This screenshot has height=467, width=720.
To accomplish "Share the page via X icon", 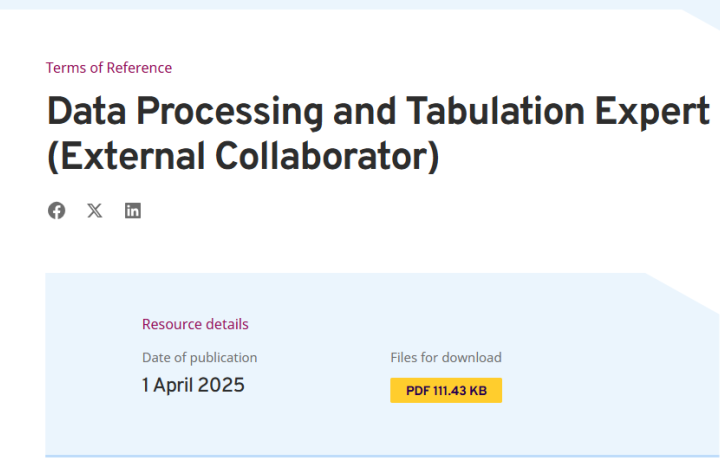I will pyautogui.click(x=95, y=211).
